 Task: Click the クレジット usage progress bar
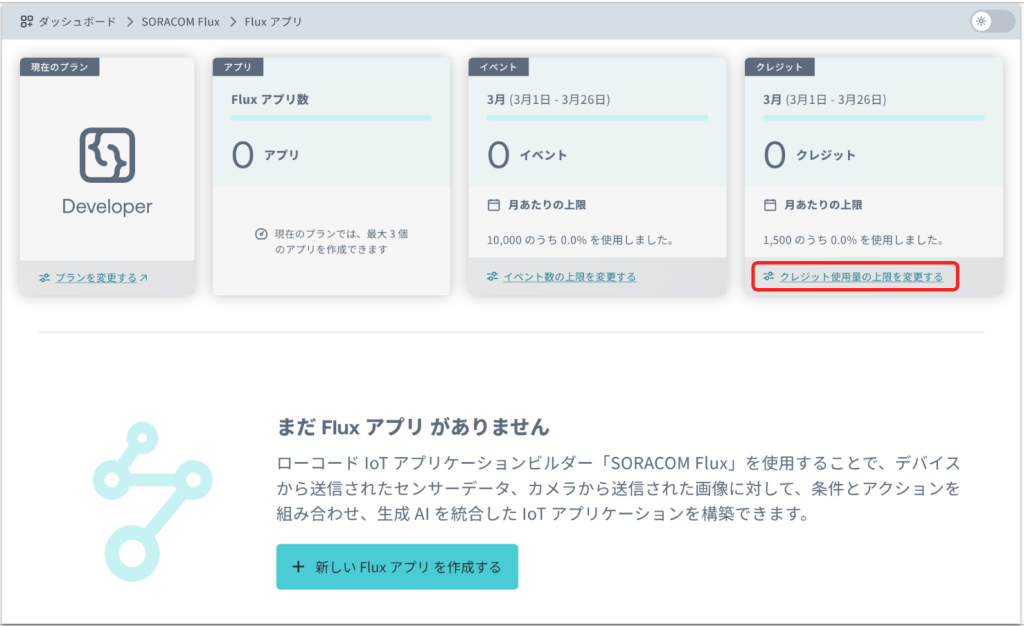pyautogui.click(x=873, y=118)
